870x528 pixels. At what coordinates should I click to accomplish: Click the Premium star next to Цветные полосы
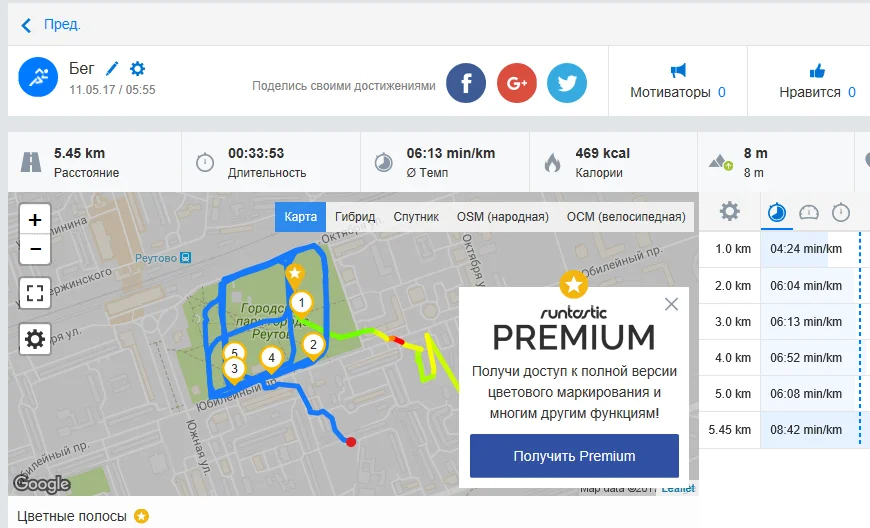(x=141, y=516)
